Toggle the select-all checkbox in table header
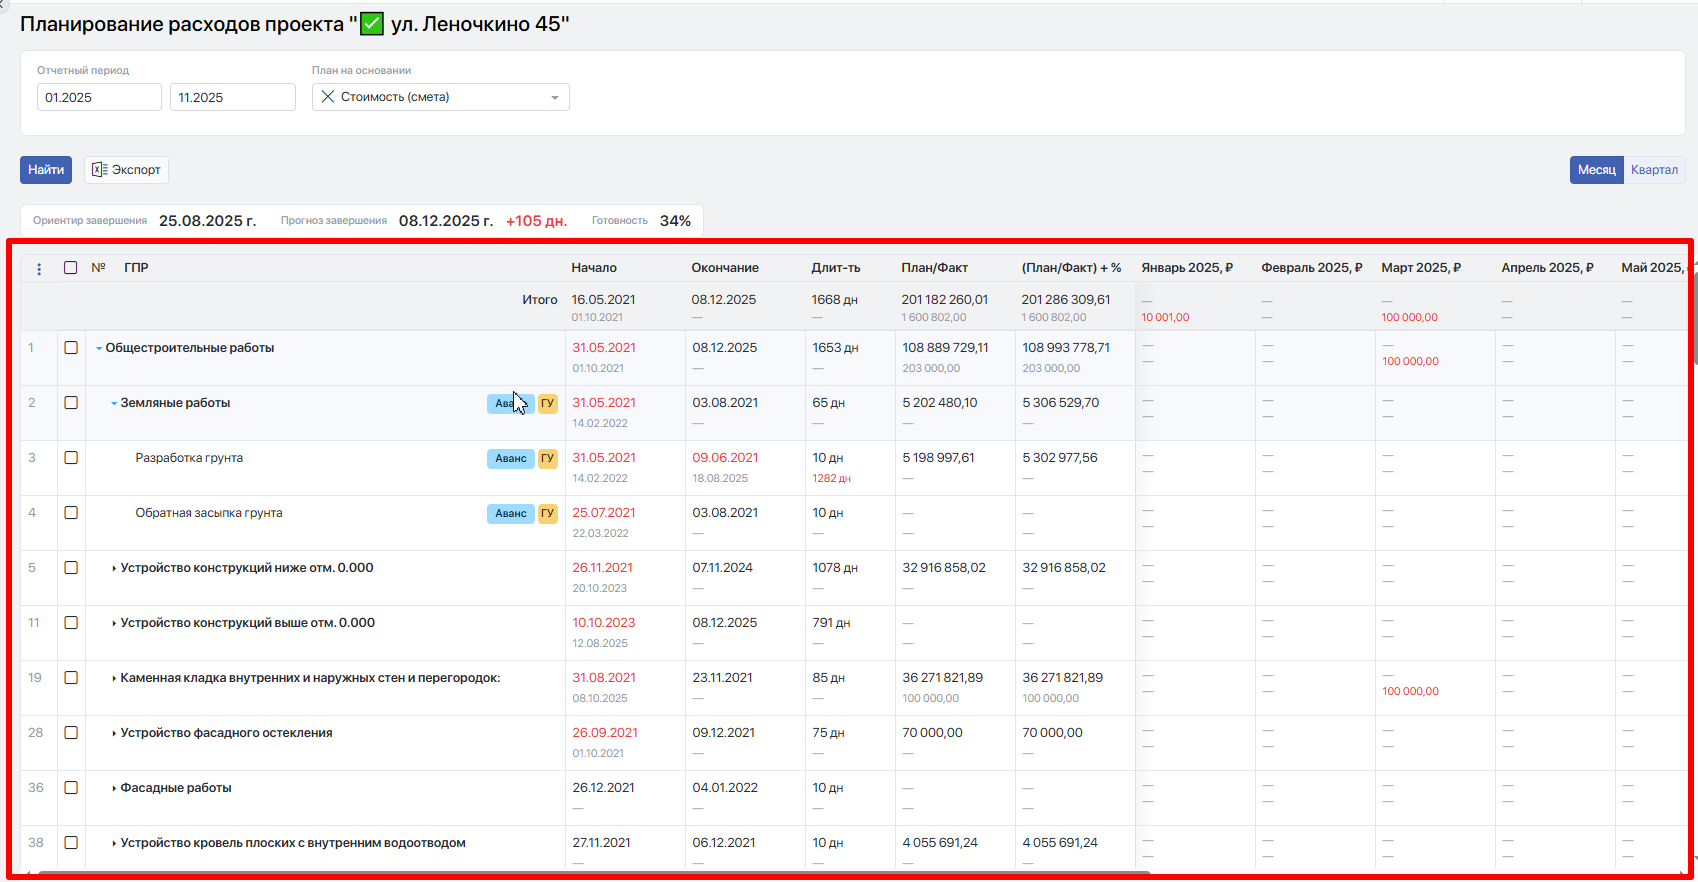 pyautogui.click(x=71, y=268)
